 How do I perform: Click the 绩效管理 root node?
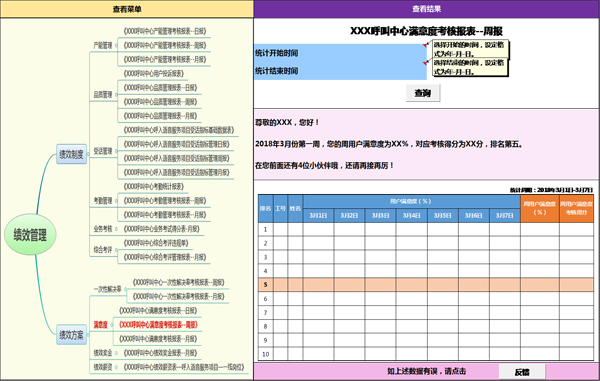click(x=30, y=234)
